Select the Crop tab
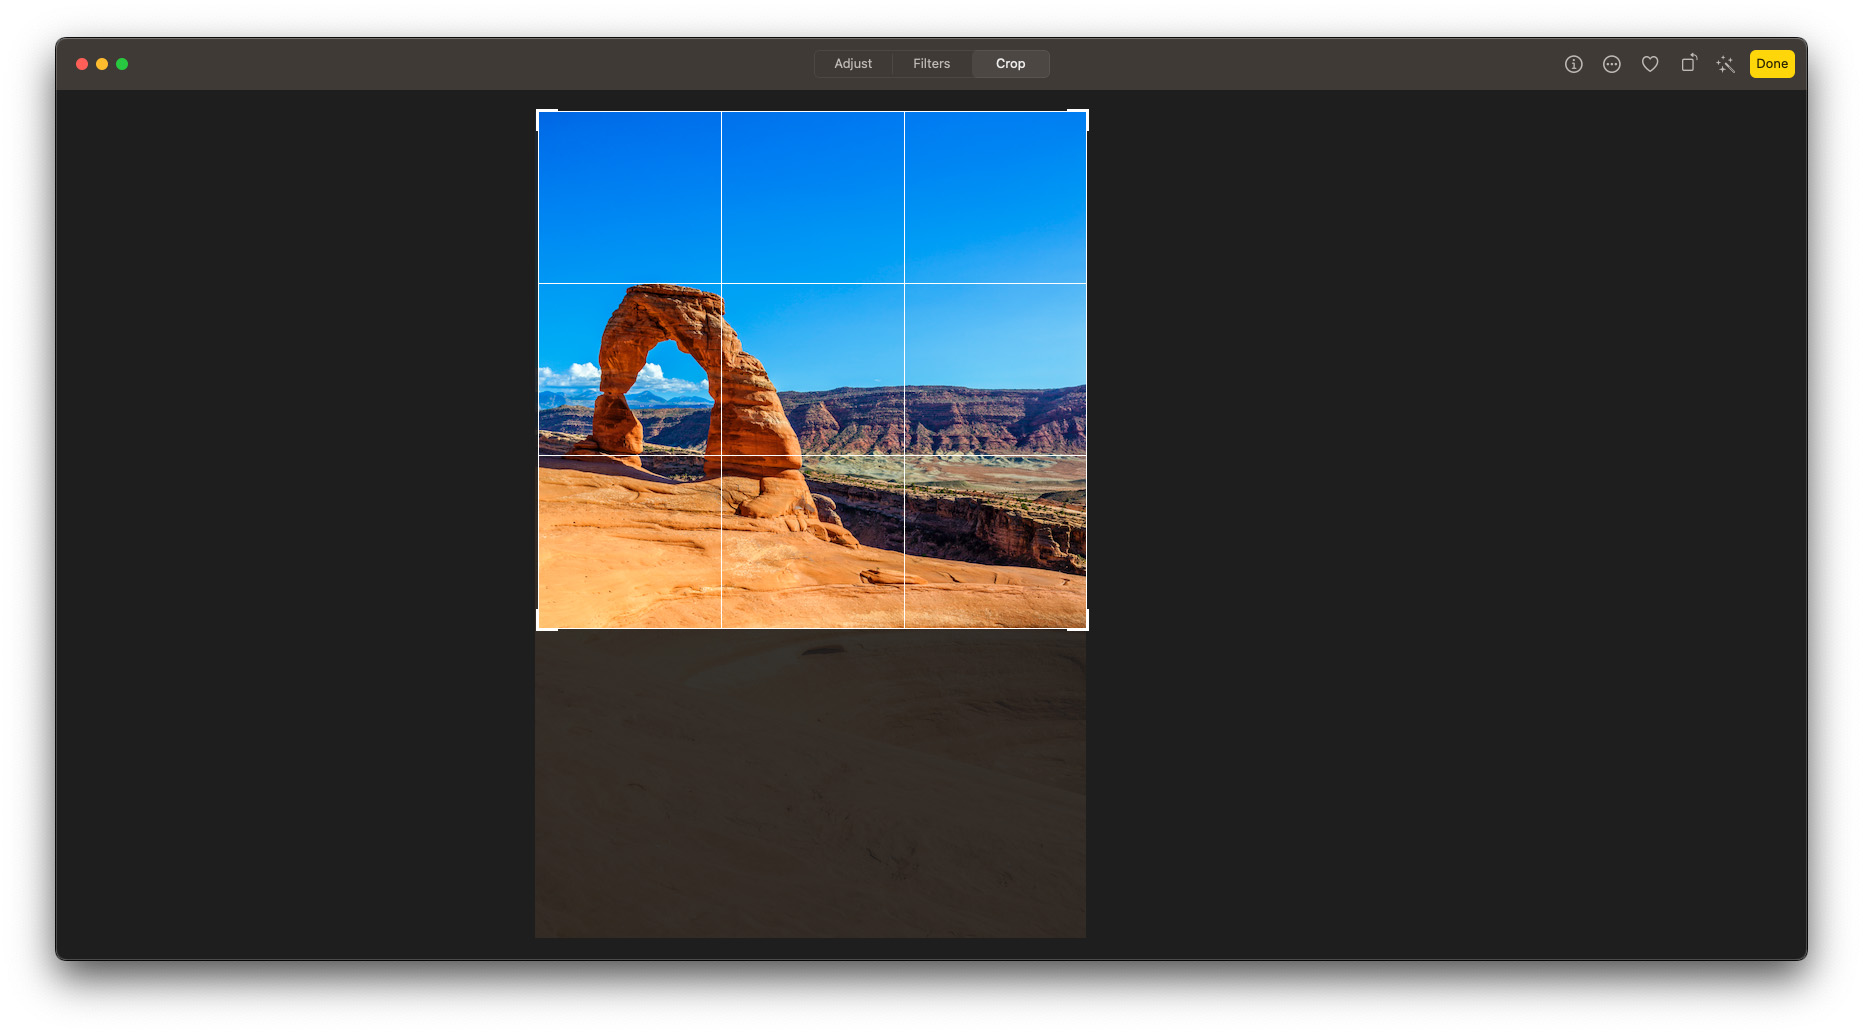This screenshot has width=1863, height=1034. coord(1010,64)
